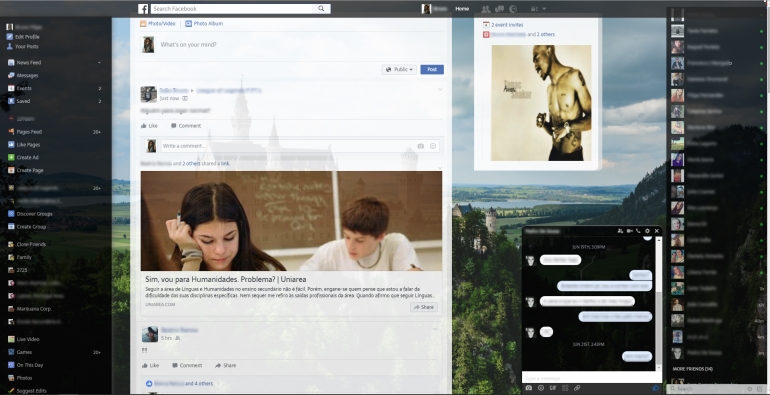The image size is (770, 395).
Task: Start voice call in chat window
Action: (638, 231)
